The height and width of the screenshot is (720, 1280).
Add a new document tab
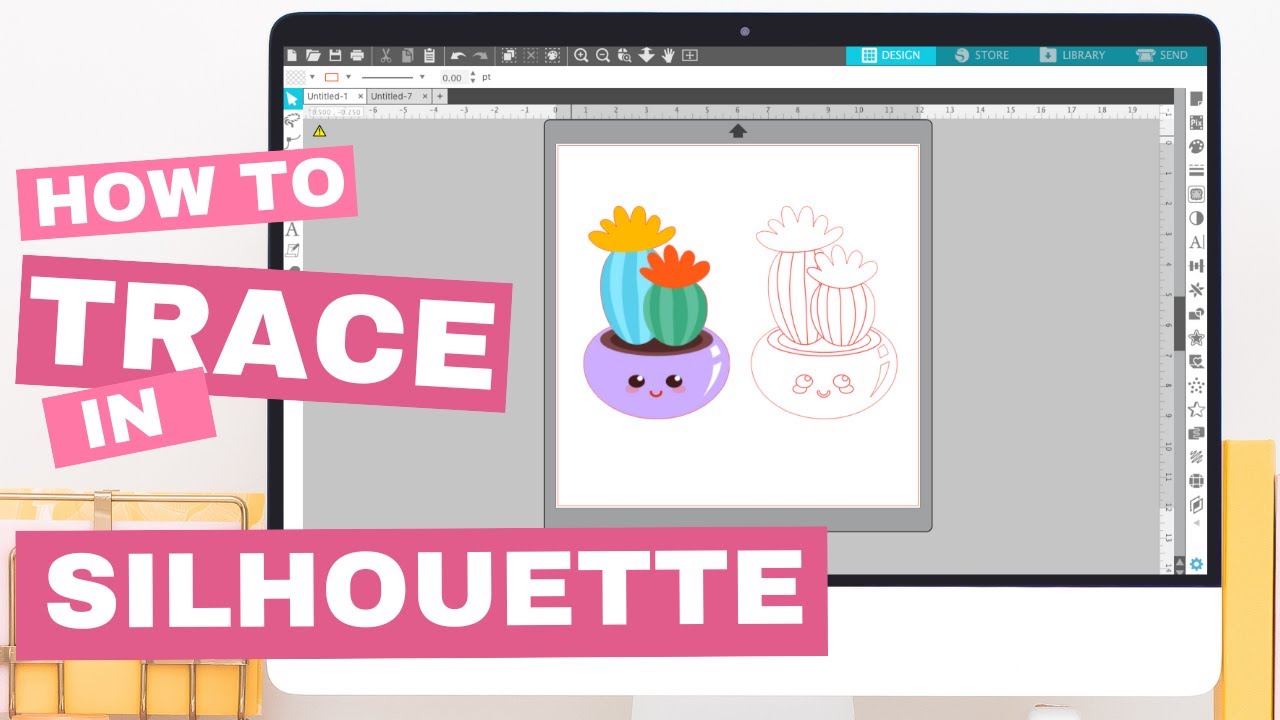pos(440,96)
